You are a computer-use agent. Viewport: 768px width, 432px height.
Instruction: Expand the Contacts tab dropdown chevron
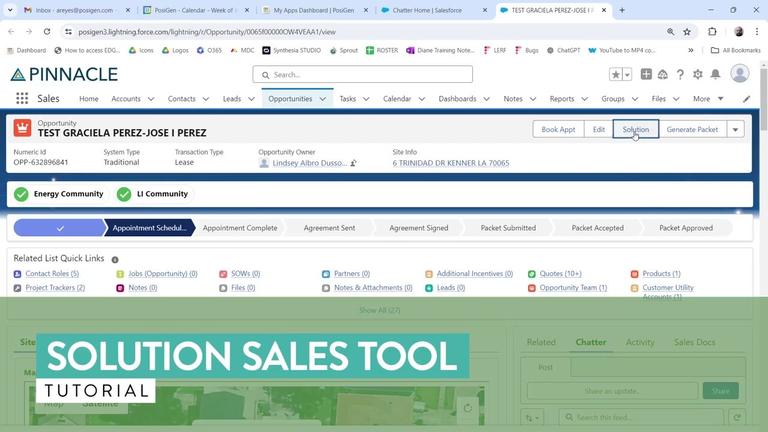point(206,99)
